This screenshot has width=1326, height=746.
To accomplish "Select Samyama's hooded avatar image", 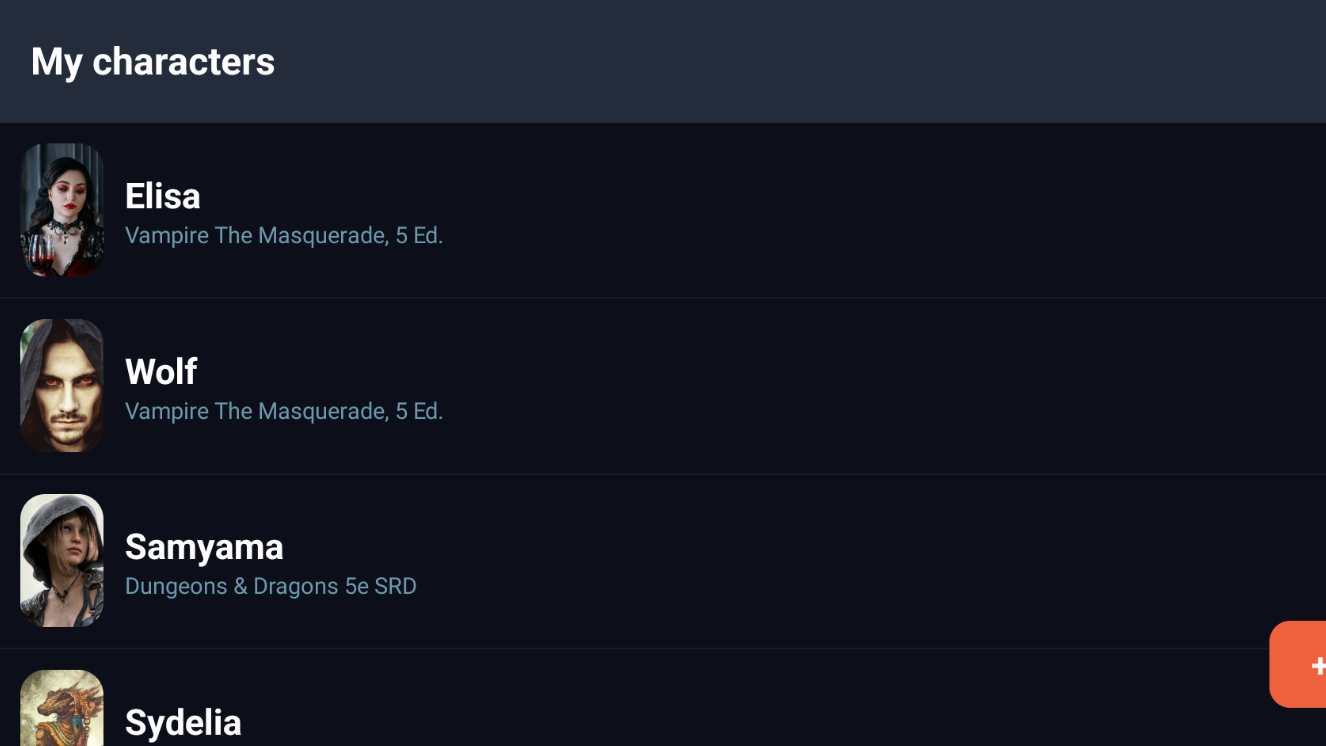I will (62, 561).
